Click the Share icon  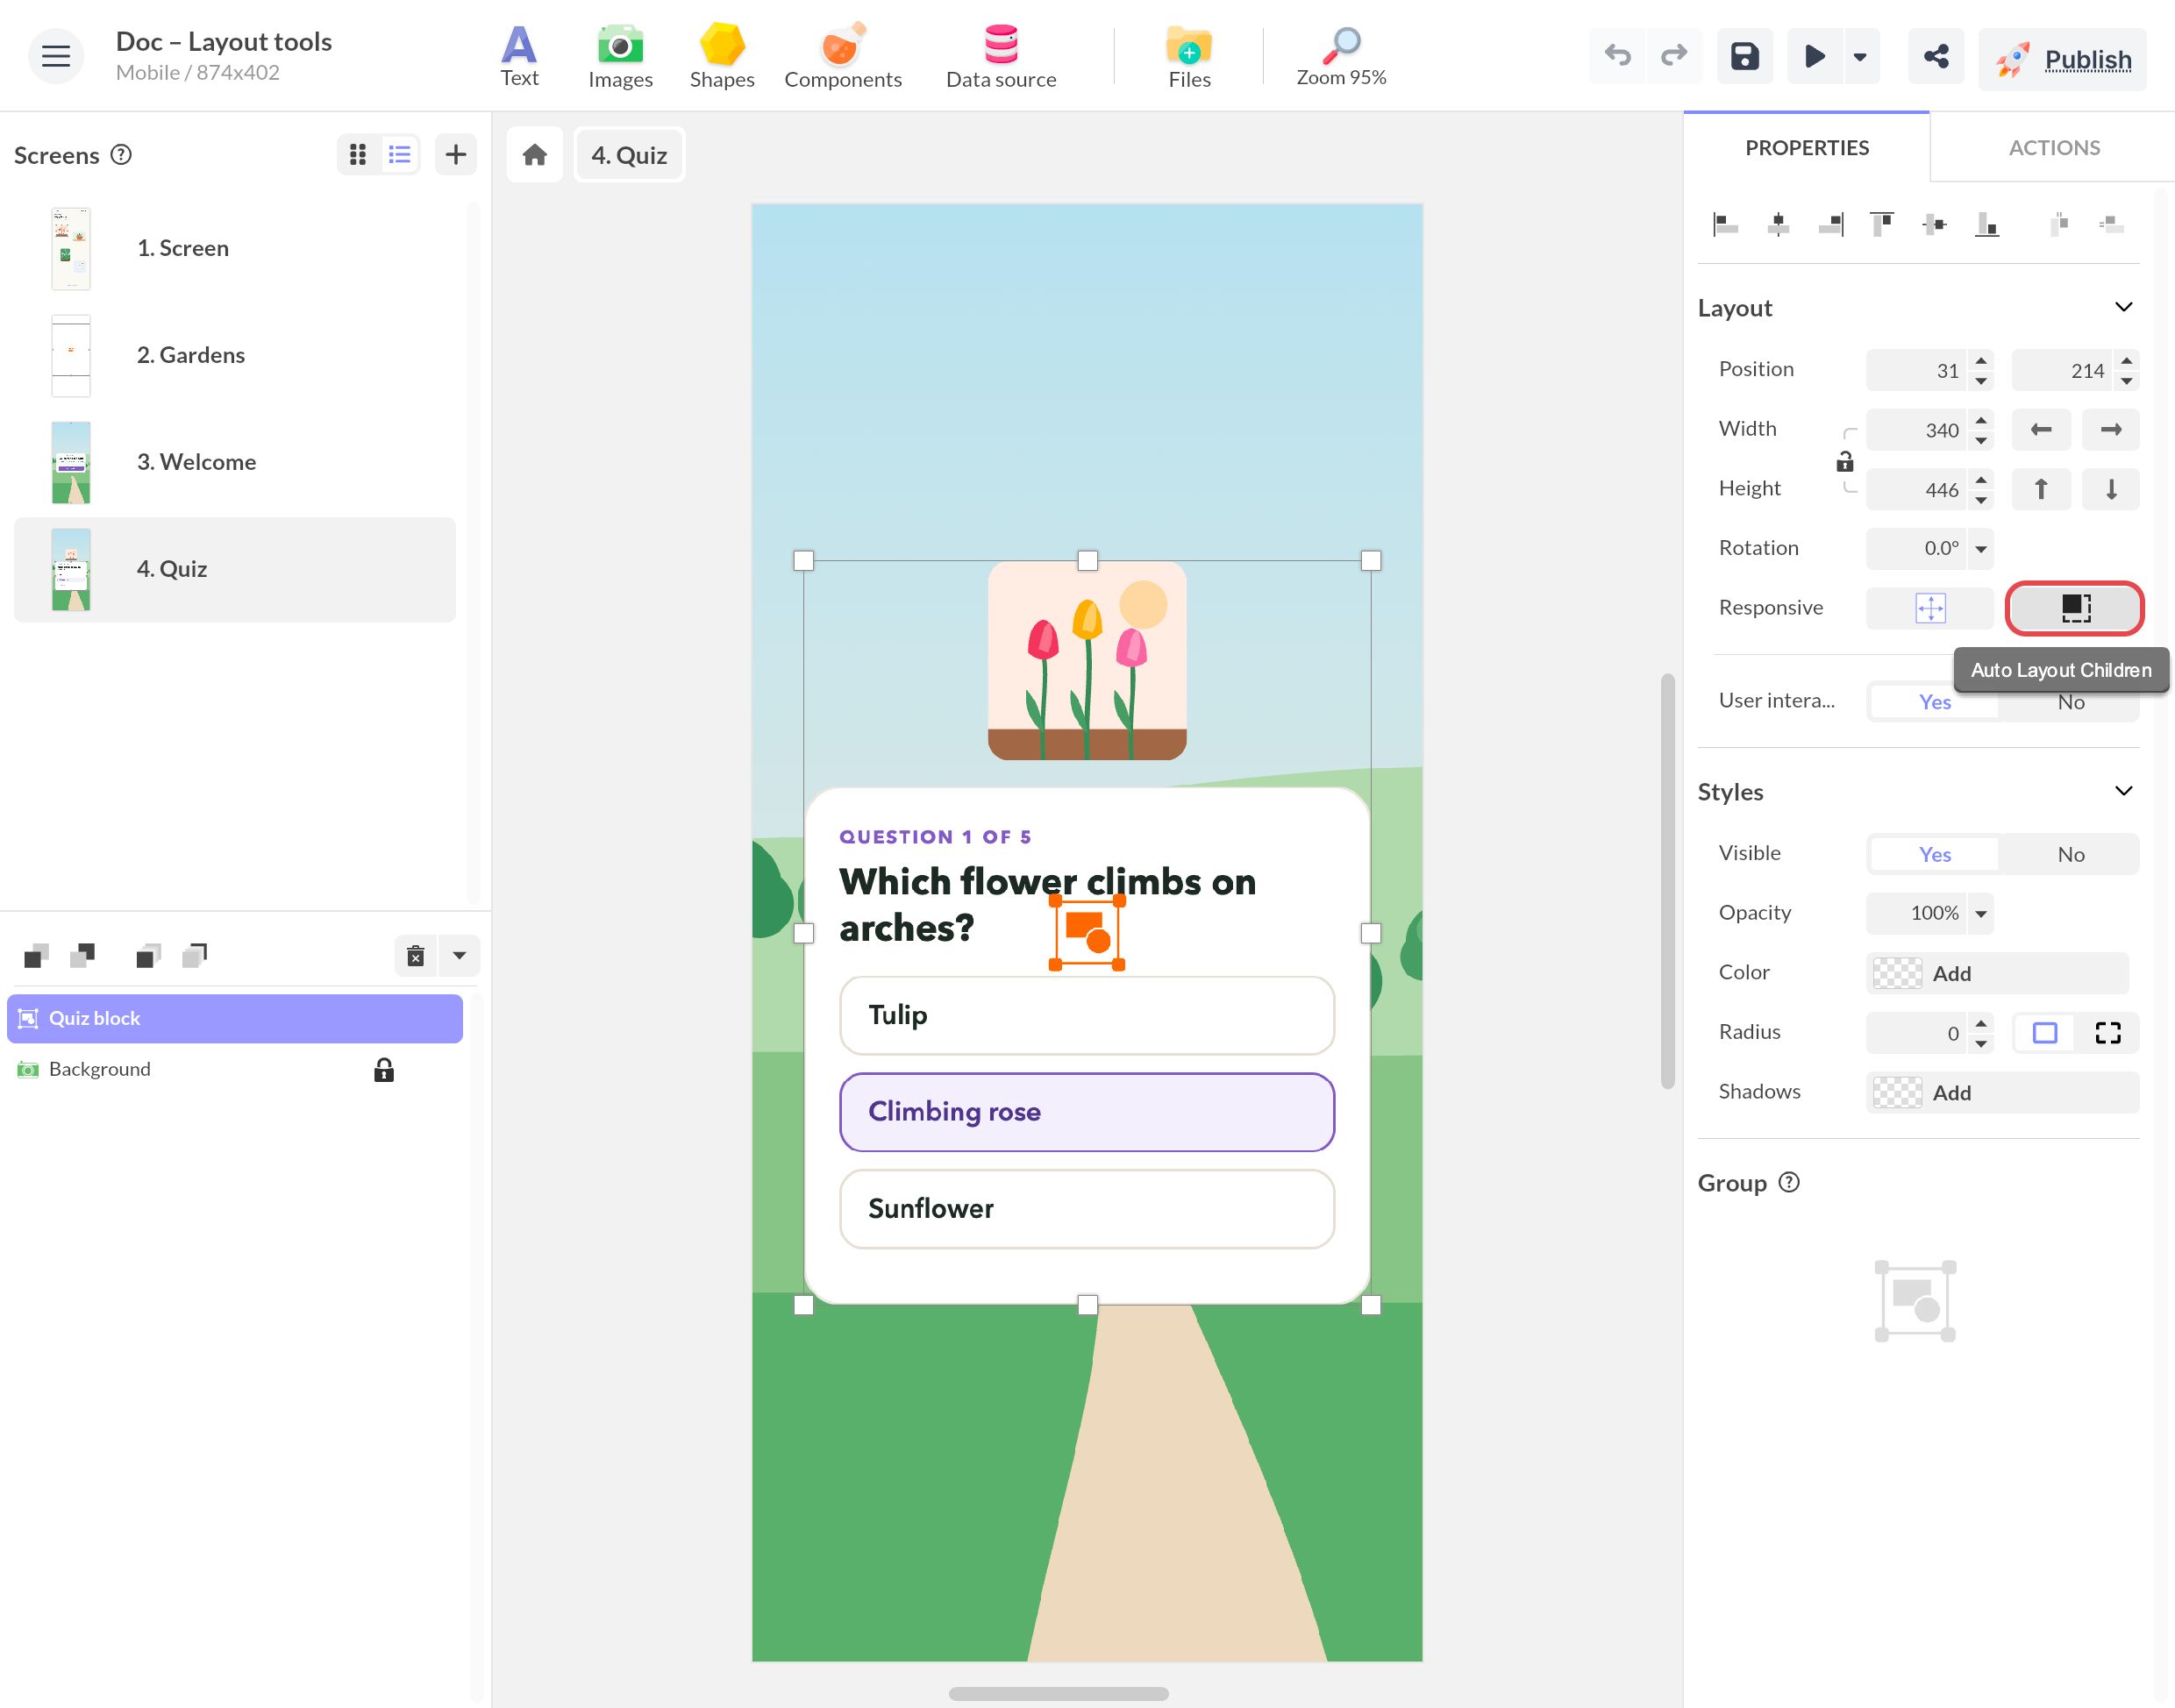[x=1936, y=56]
